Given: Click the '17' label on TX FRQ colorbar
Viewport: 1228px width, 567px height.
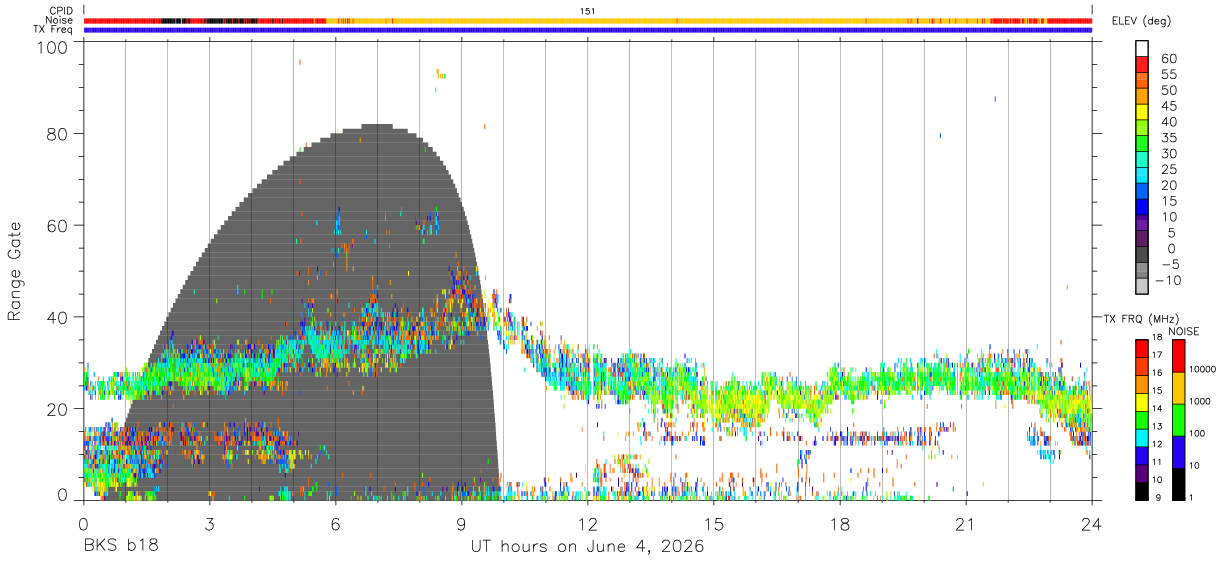Looking at the screenshot, I should tap(1158, 355).
